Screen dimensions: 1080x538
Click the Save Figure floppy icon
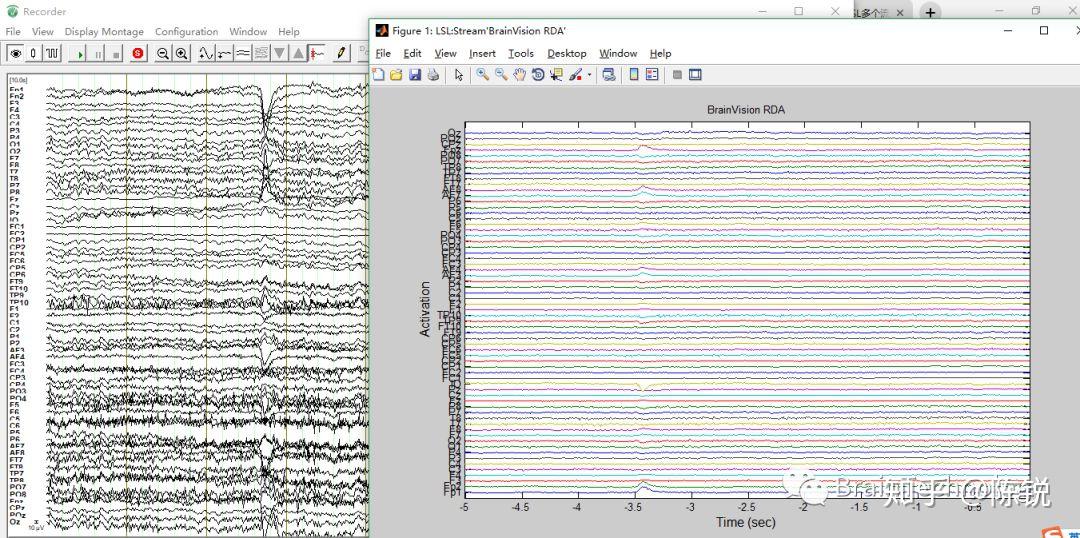point(414,75)
